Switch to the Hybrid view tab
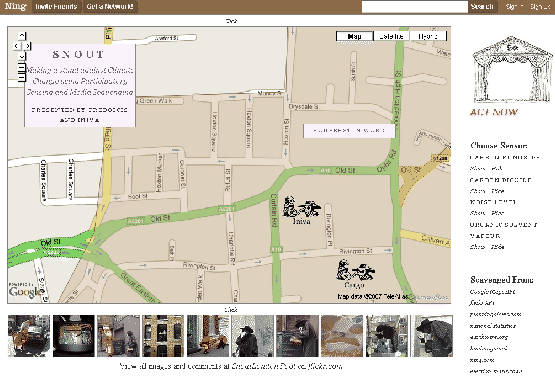 [x=428, y=36]
